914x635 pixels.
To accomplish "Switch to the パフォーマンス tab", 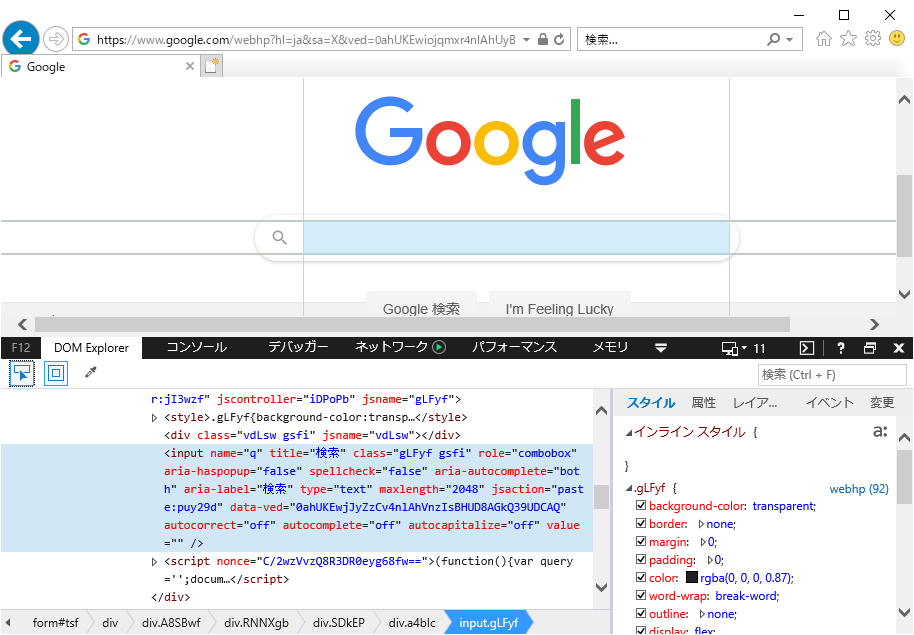I will click(x=514, y=348).
